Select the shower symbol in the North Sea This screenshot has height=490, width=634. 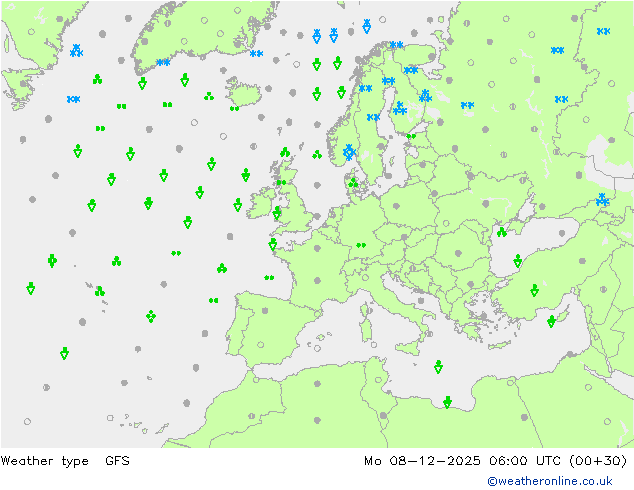(x=317, y=154)
